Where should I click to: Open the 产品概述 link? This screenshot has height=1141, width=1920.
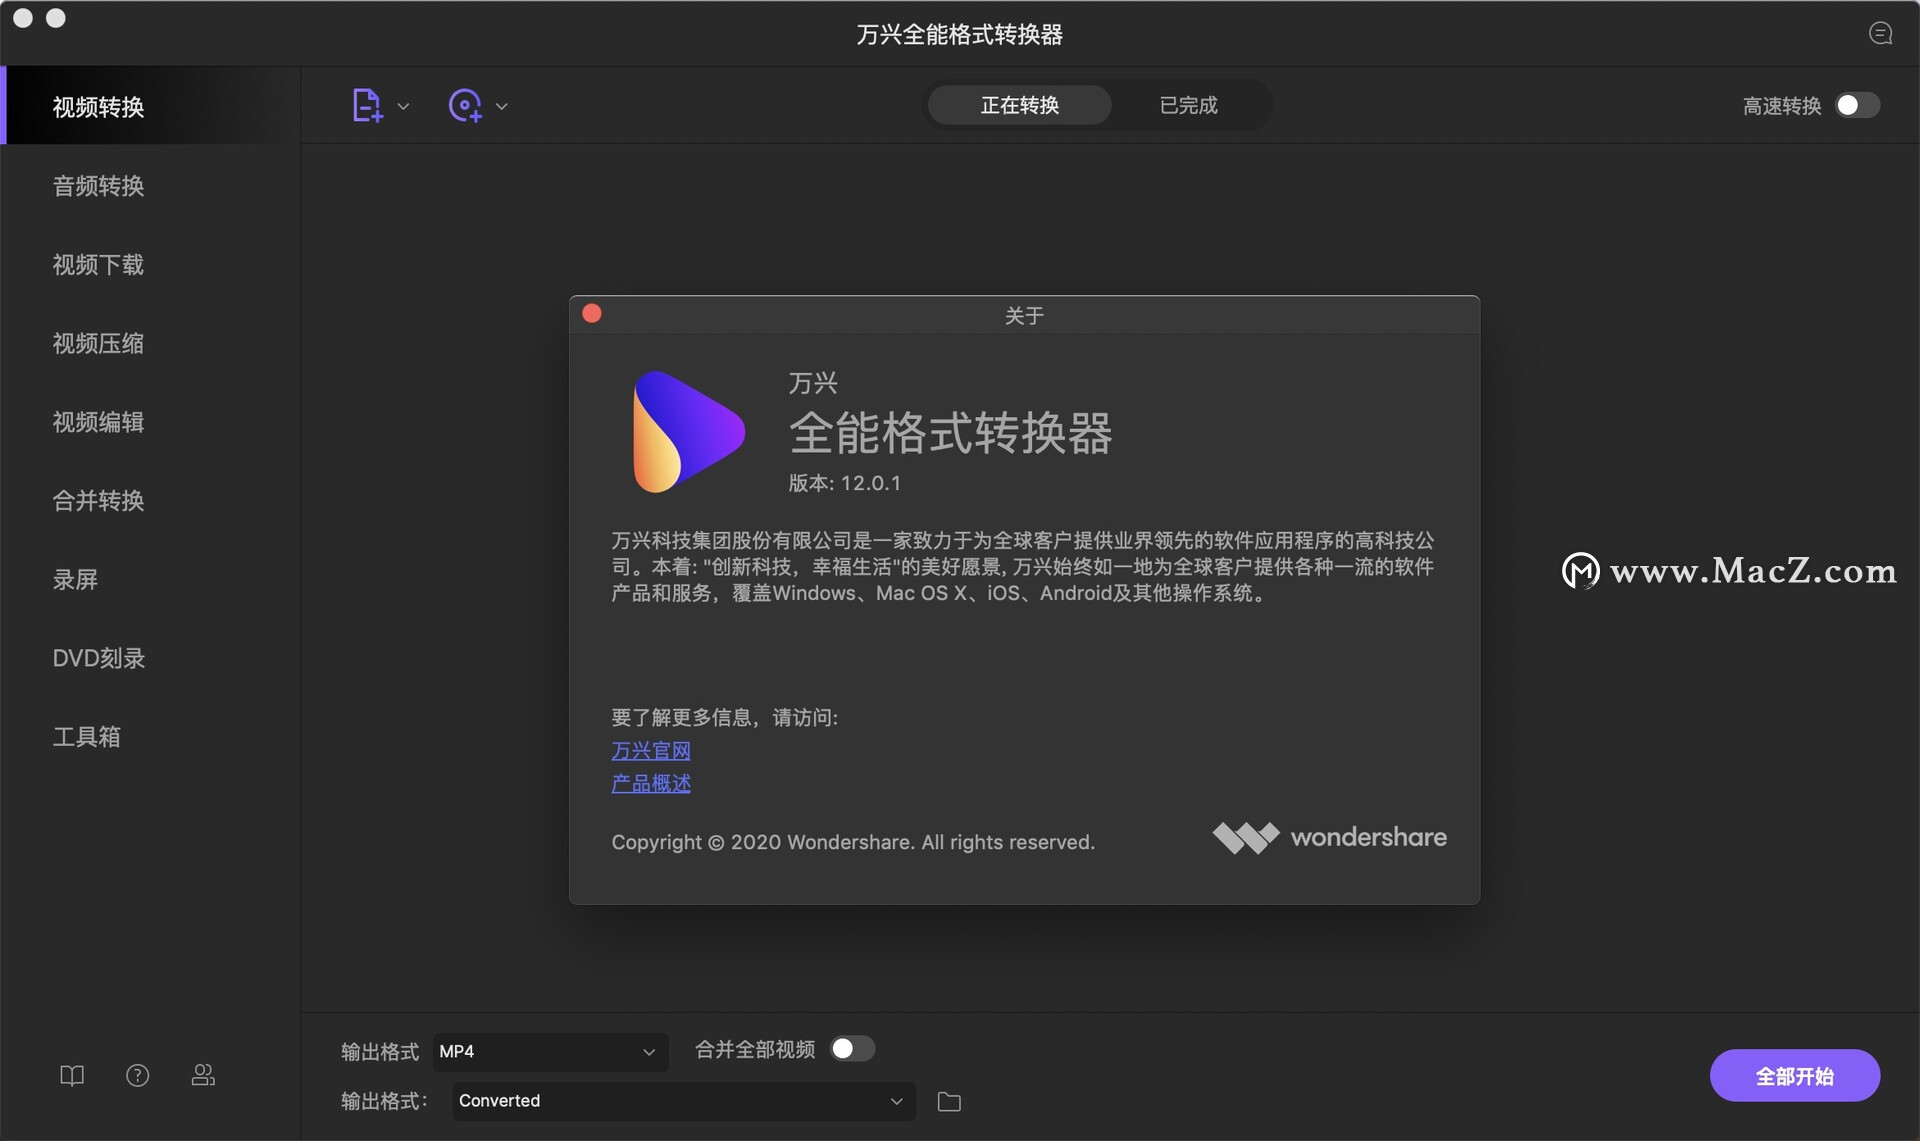pos(651,783)
